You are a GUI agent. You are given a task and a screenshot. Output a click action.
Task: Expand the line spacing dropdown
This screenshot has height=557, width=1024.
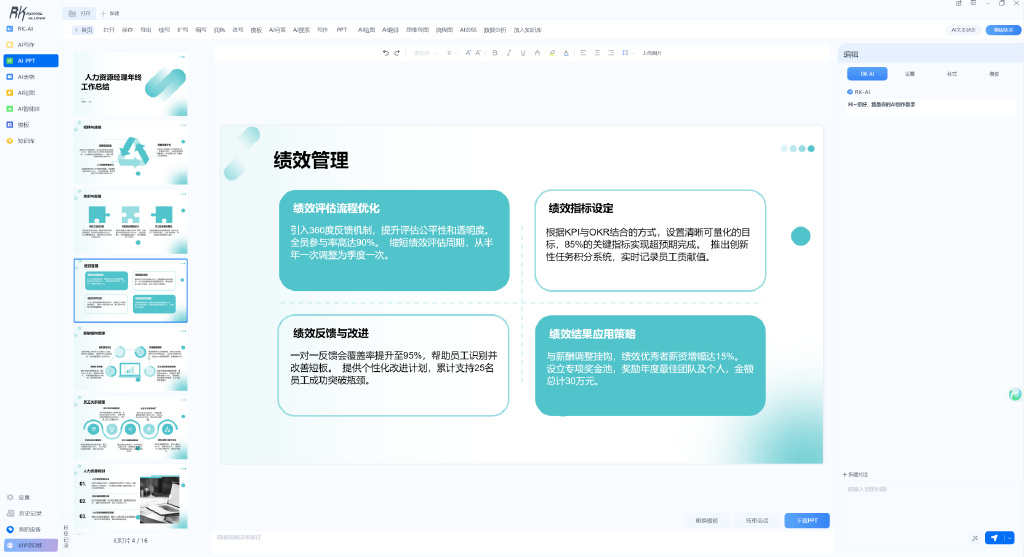tap(627, 53)
